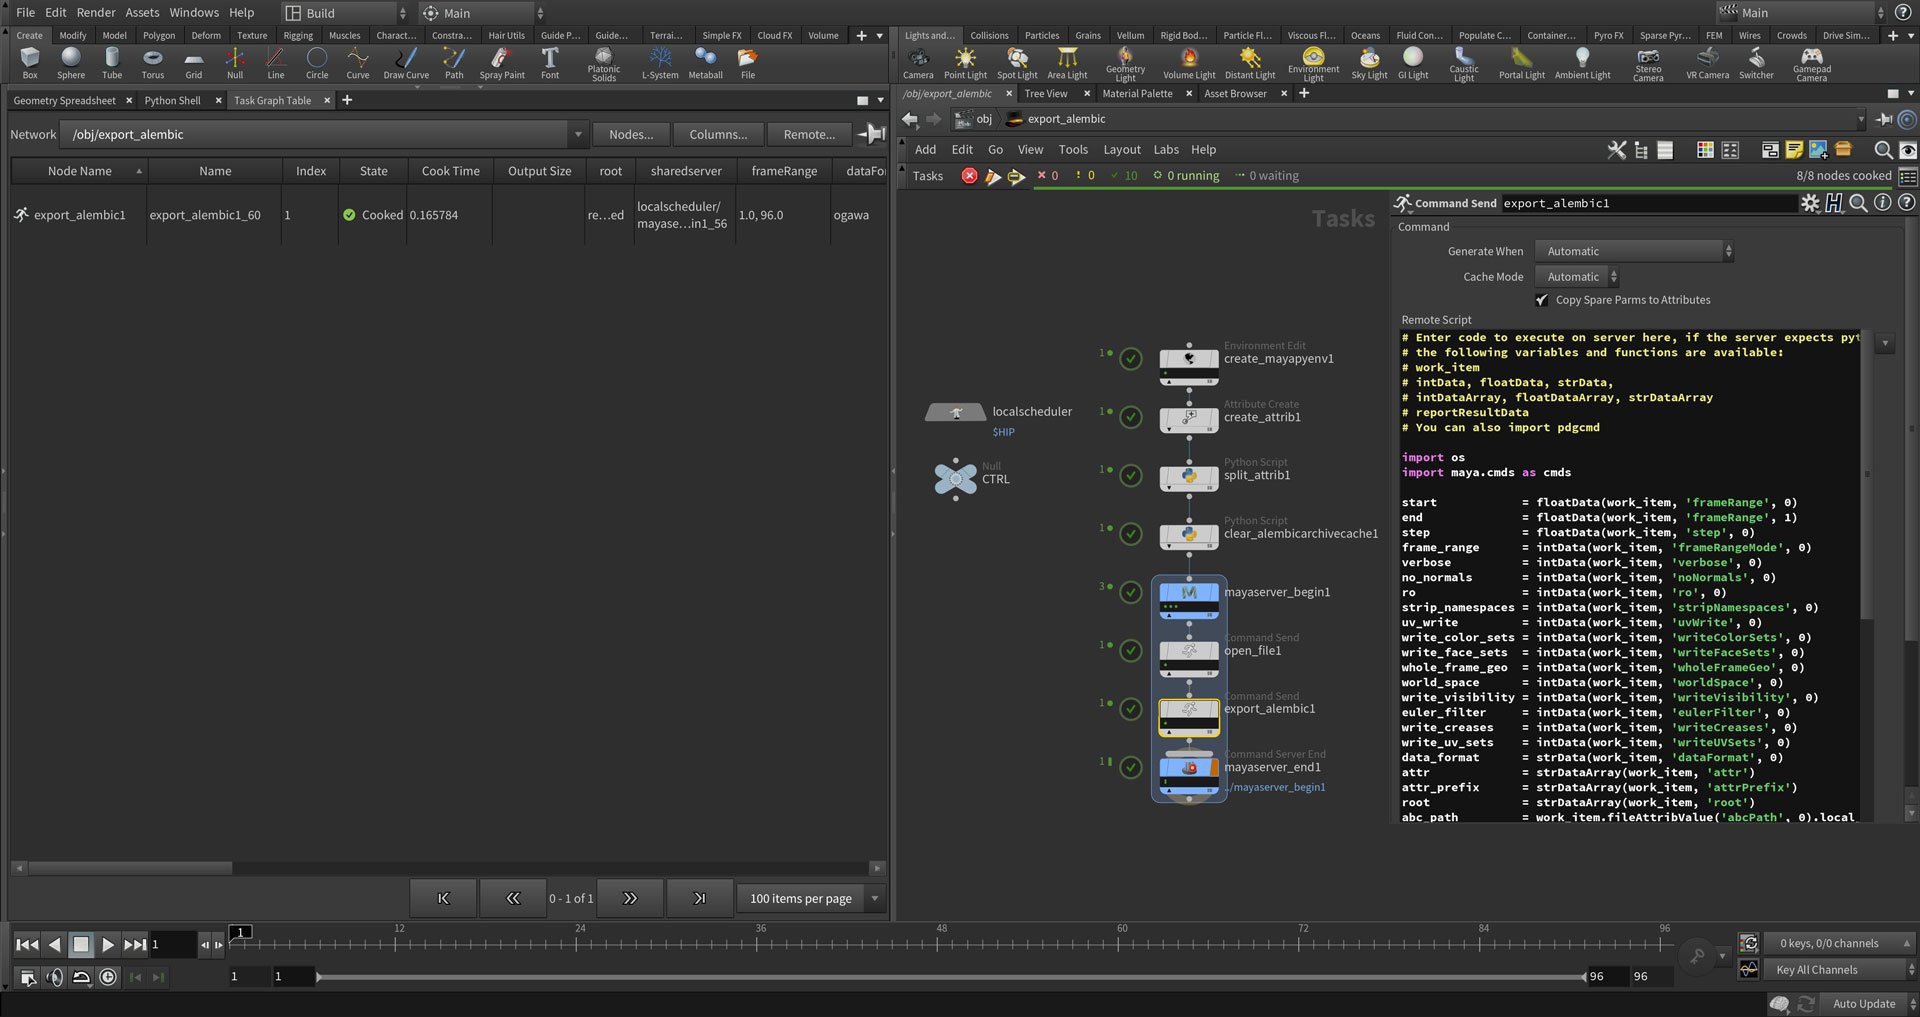Open the Labs menu in network editor
The width and height of the screenshot is (1920, 1017).
(1166, 150)
